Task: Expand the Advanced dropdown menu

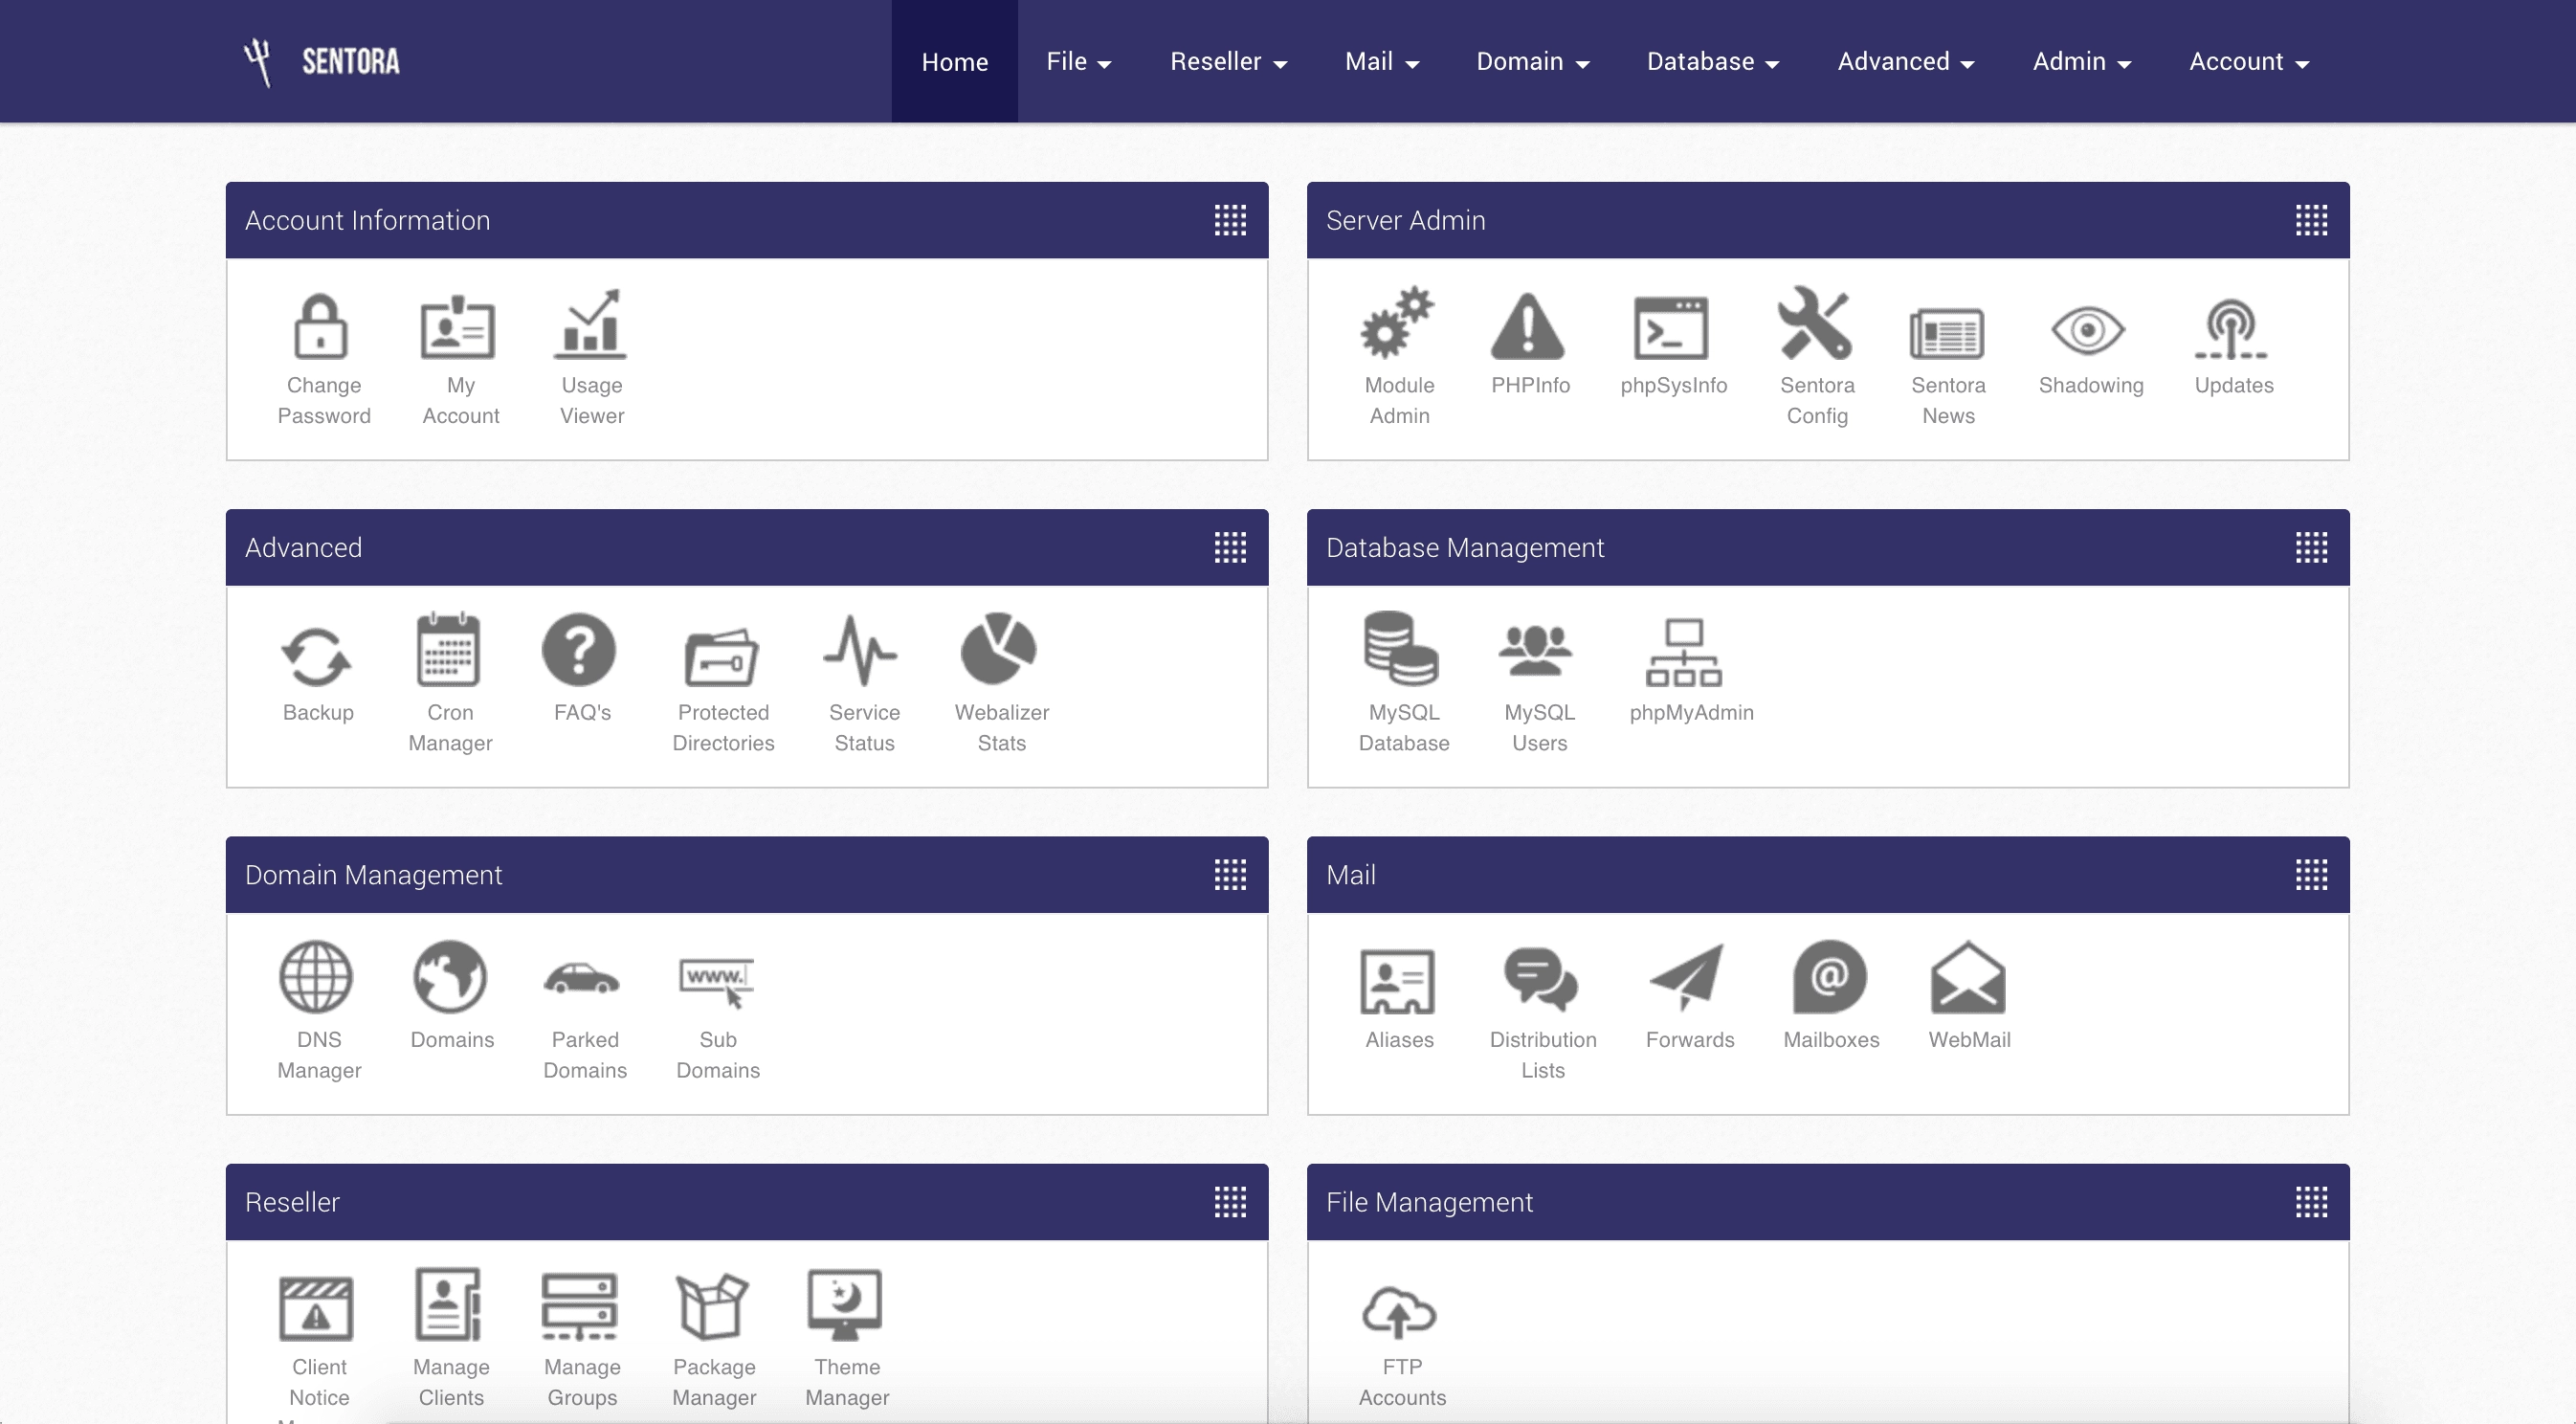Action: [x=1906, y=62]
